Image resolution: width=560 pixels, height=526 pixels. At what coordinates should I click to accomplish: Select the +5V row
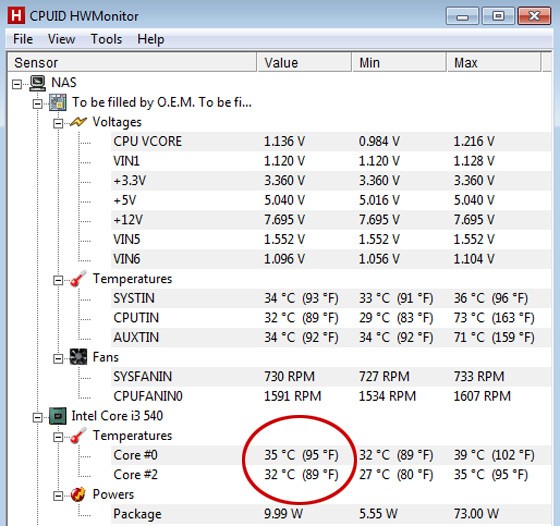tap(331, 200)
